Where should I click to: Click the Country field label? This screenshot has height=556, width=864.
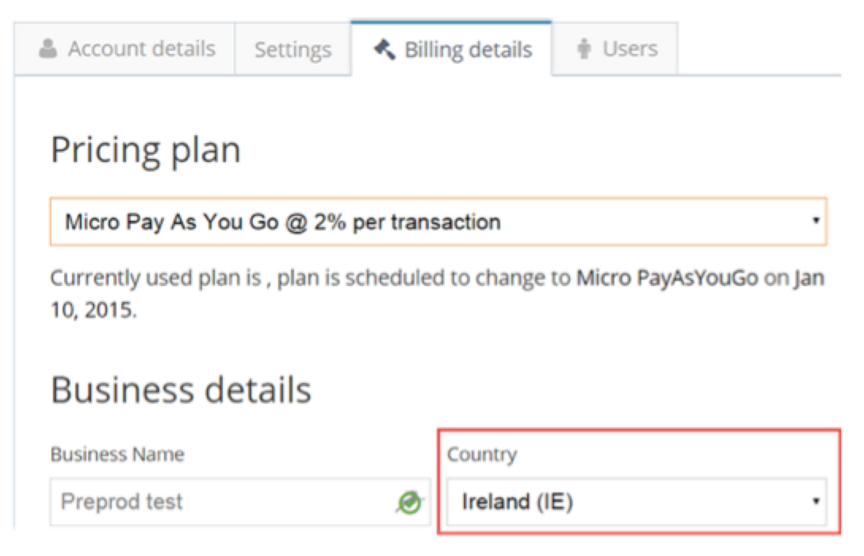(482, 455)
